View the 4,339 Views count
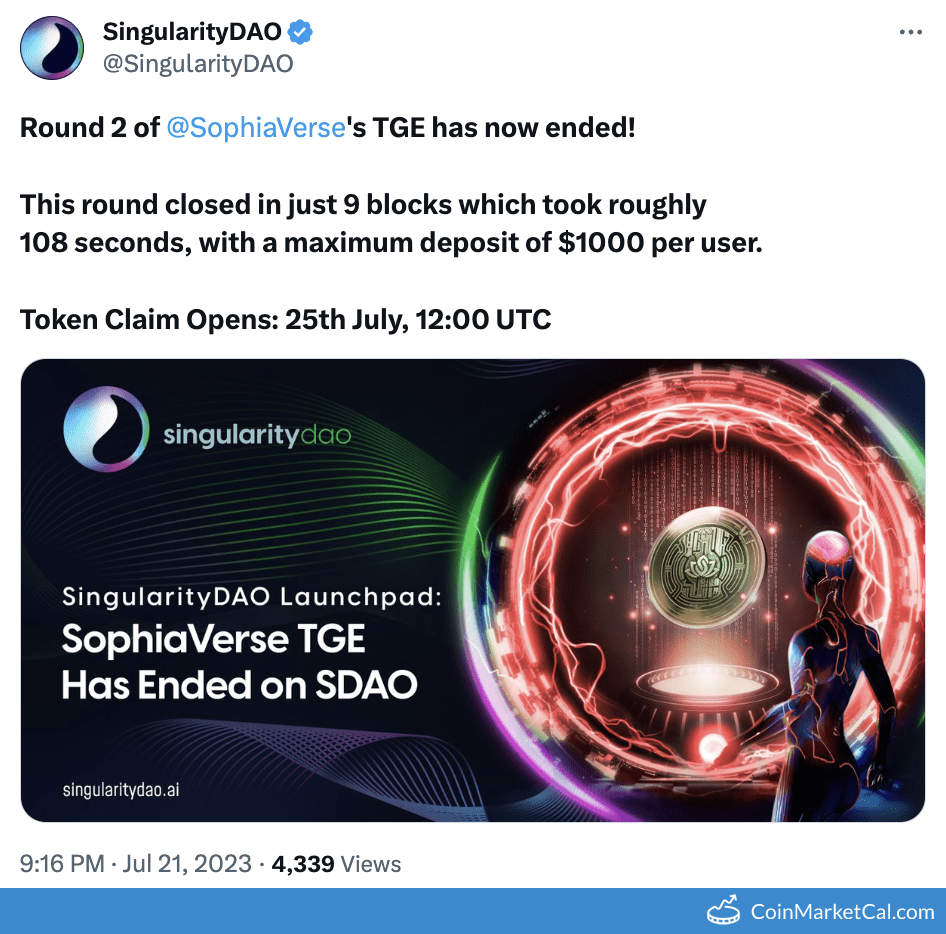 coord(336,864)
